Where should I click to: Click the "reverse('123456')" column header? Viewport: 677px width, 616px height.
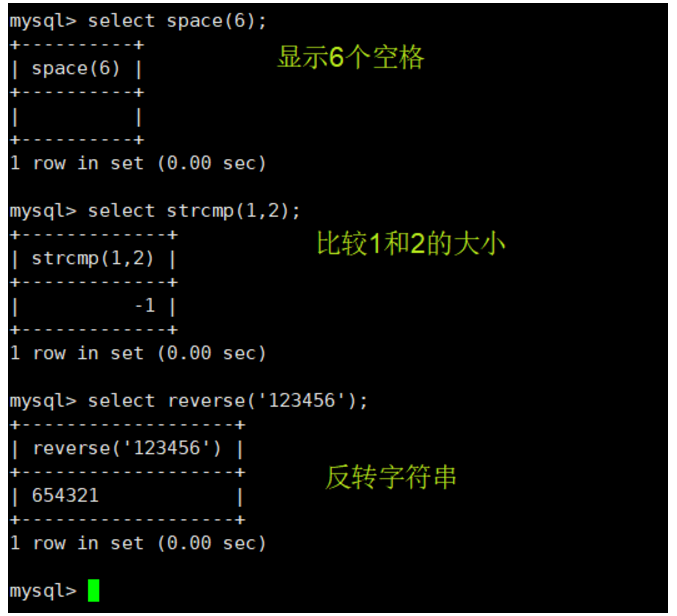pos(127,449)
